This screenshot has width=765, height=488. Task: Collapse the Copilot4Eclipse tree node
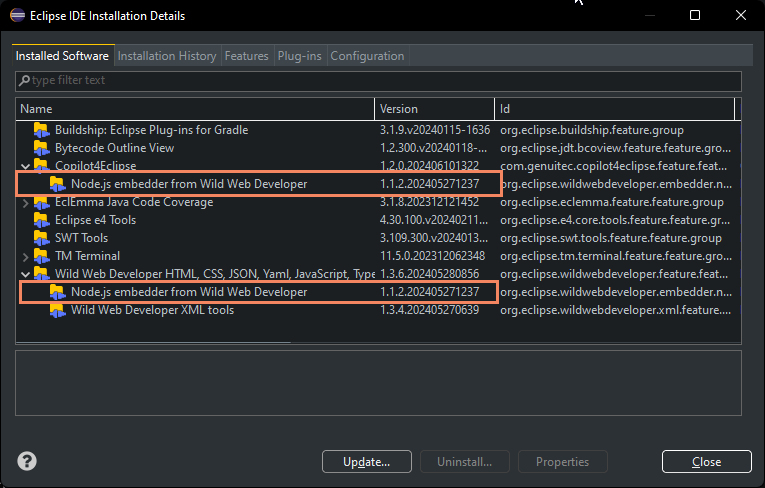pos(25,166)
